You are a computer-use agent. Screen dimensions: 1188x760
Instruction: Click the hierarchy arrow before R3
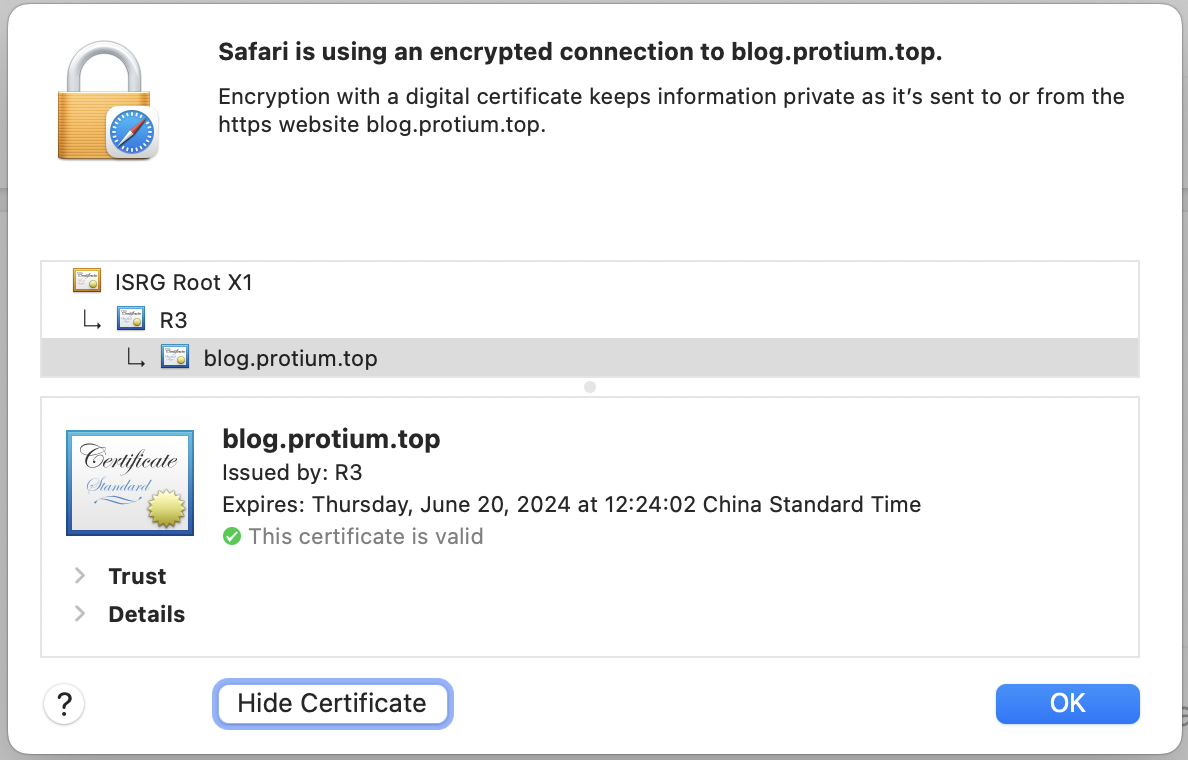[x=92, y=320]
